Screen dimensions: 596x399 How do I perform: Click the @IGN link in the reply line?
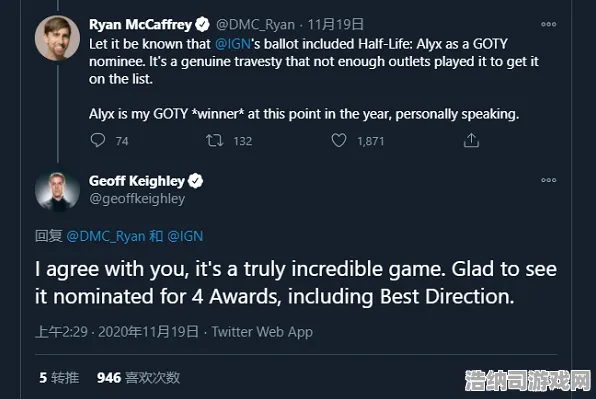click(x=185, y=236)
